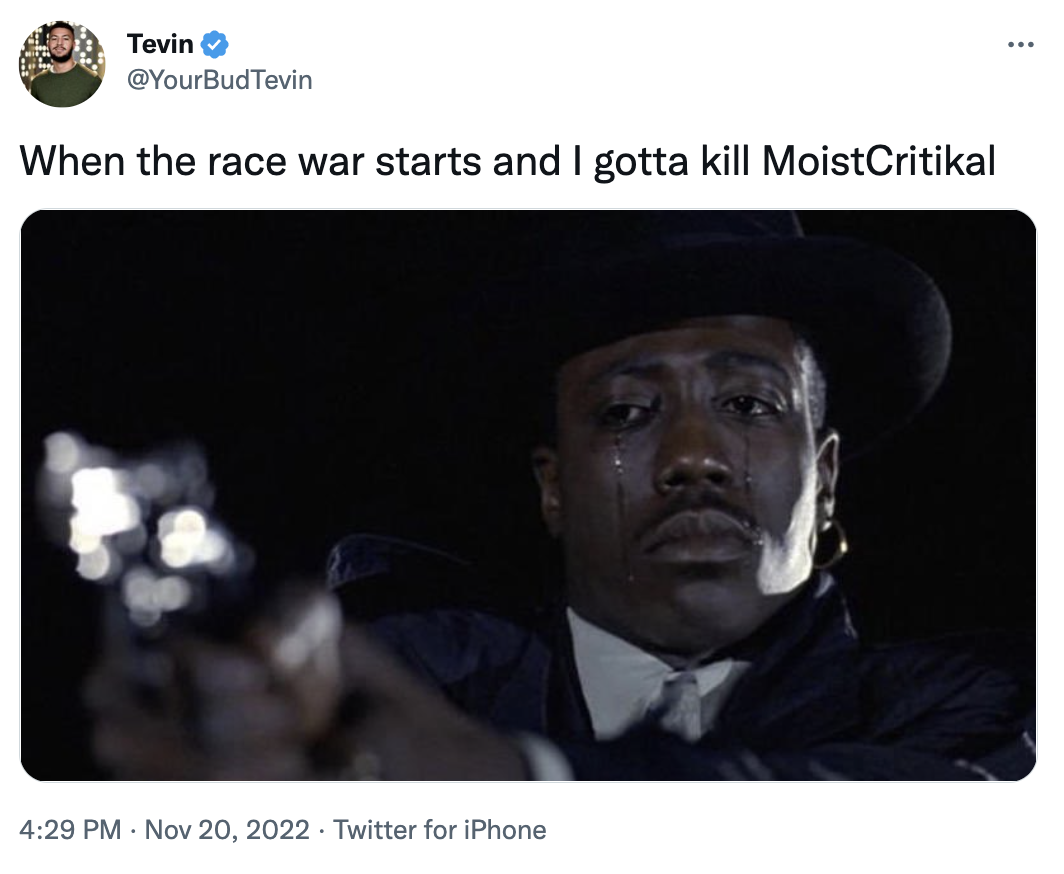
Task: Click Tevin's circular profile picture
Action: (x=56, y=57)
